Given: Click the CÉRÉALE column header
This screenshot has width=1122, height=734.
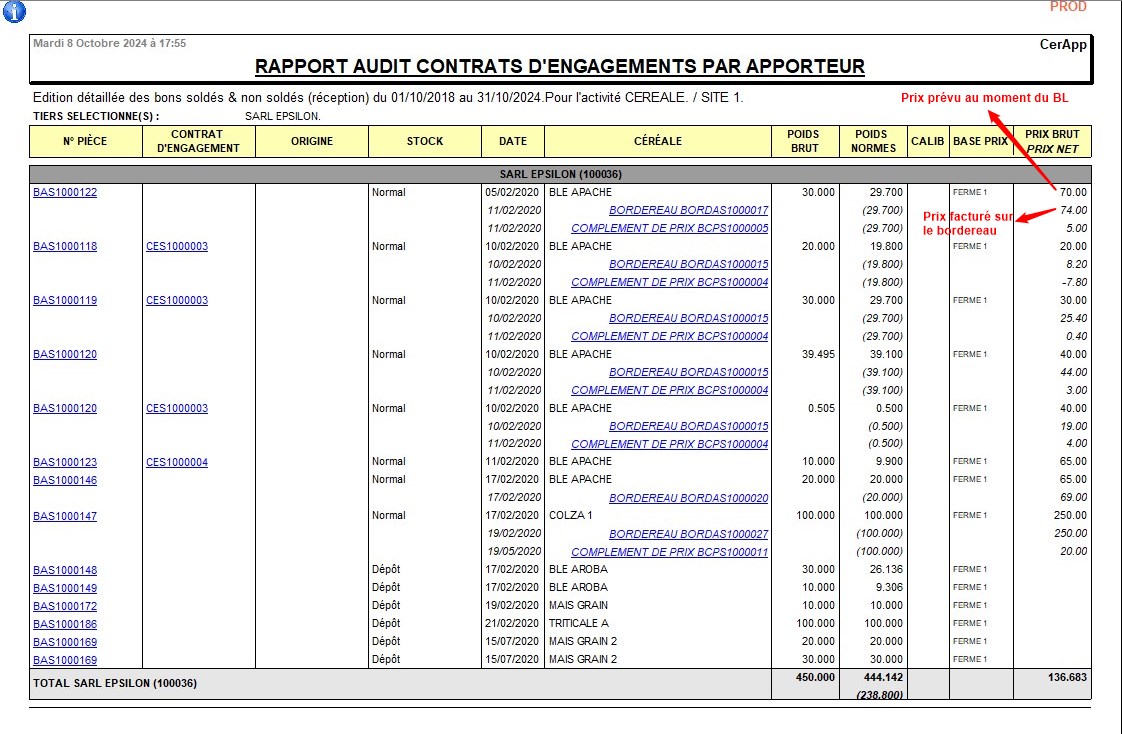Looking at the screenshot, I should (657, 142).
